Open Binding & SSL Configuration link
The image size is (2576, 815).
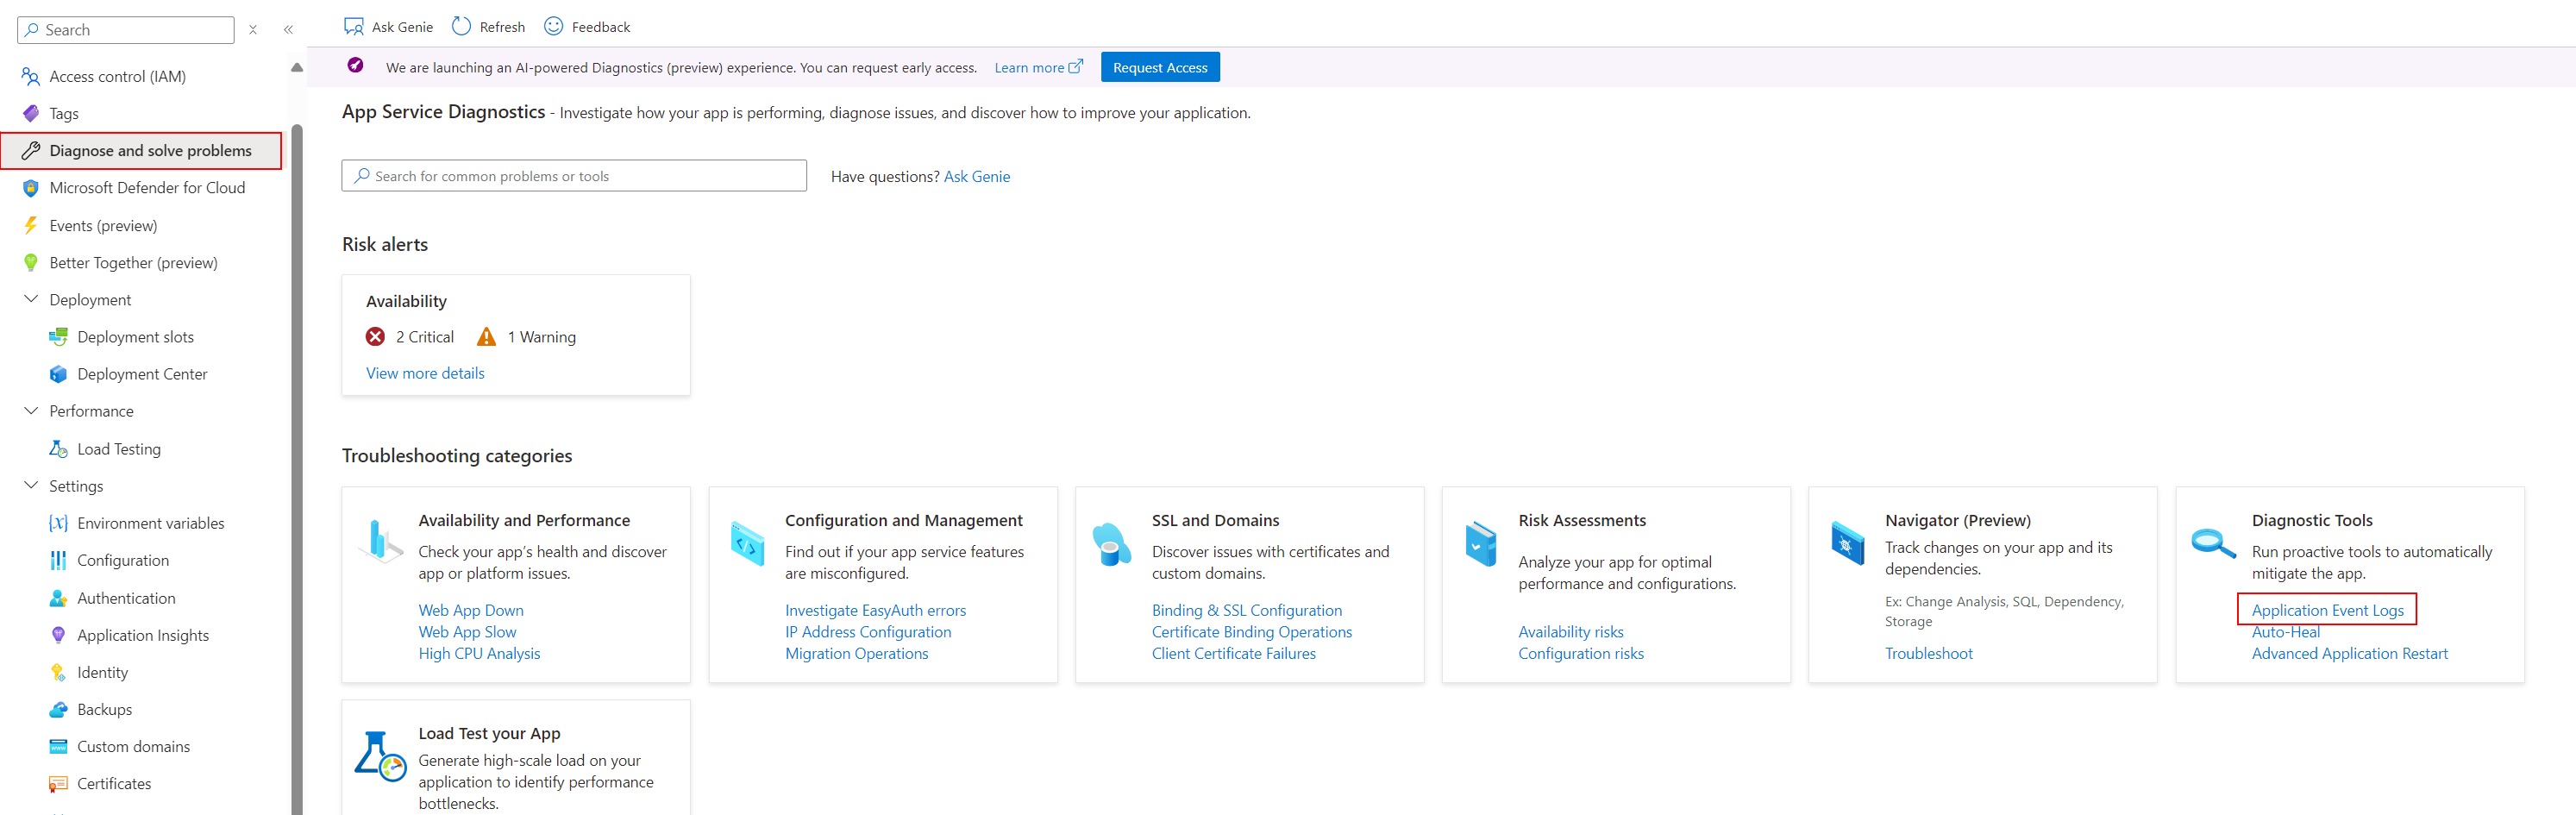[x=1246, y=610]
